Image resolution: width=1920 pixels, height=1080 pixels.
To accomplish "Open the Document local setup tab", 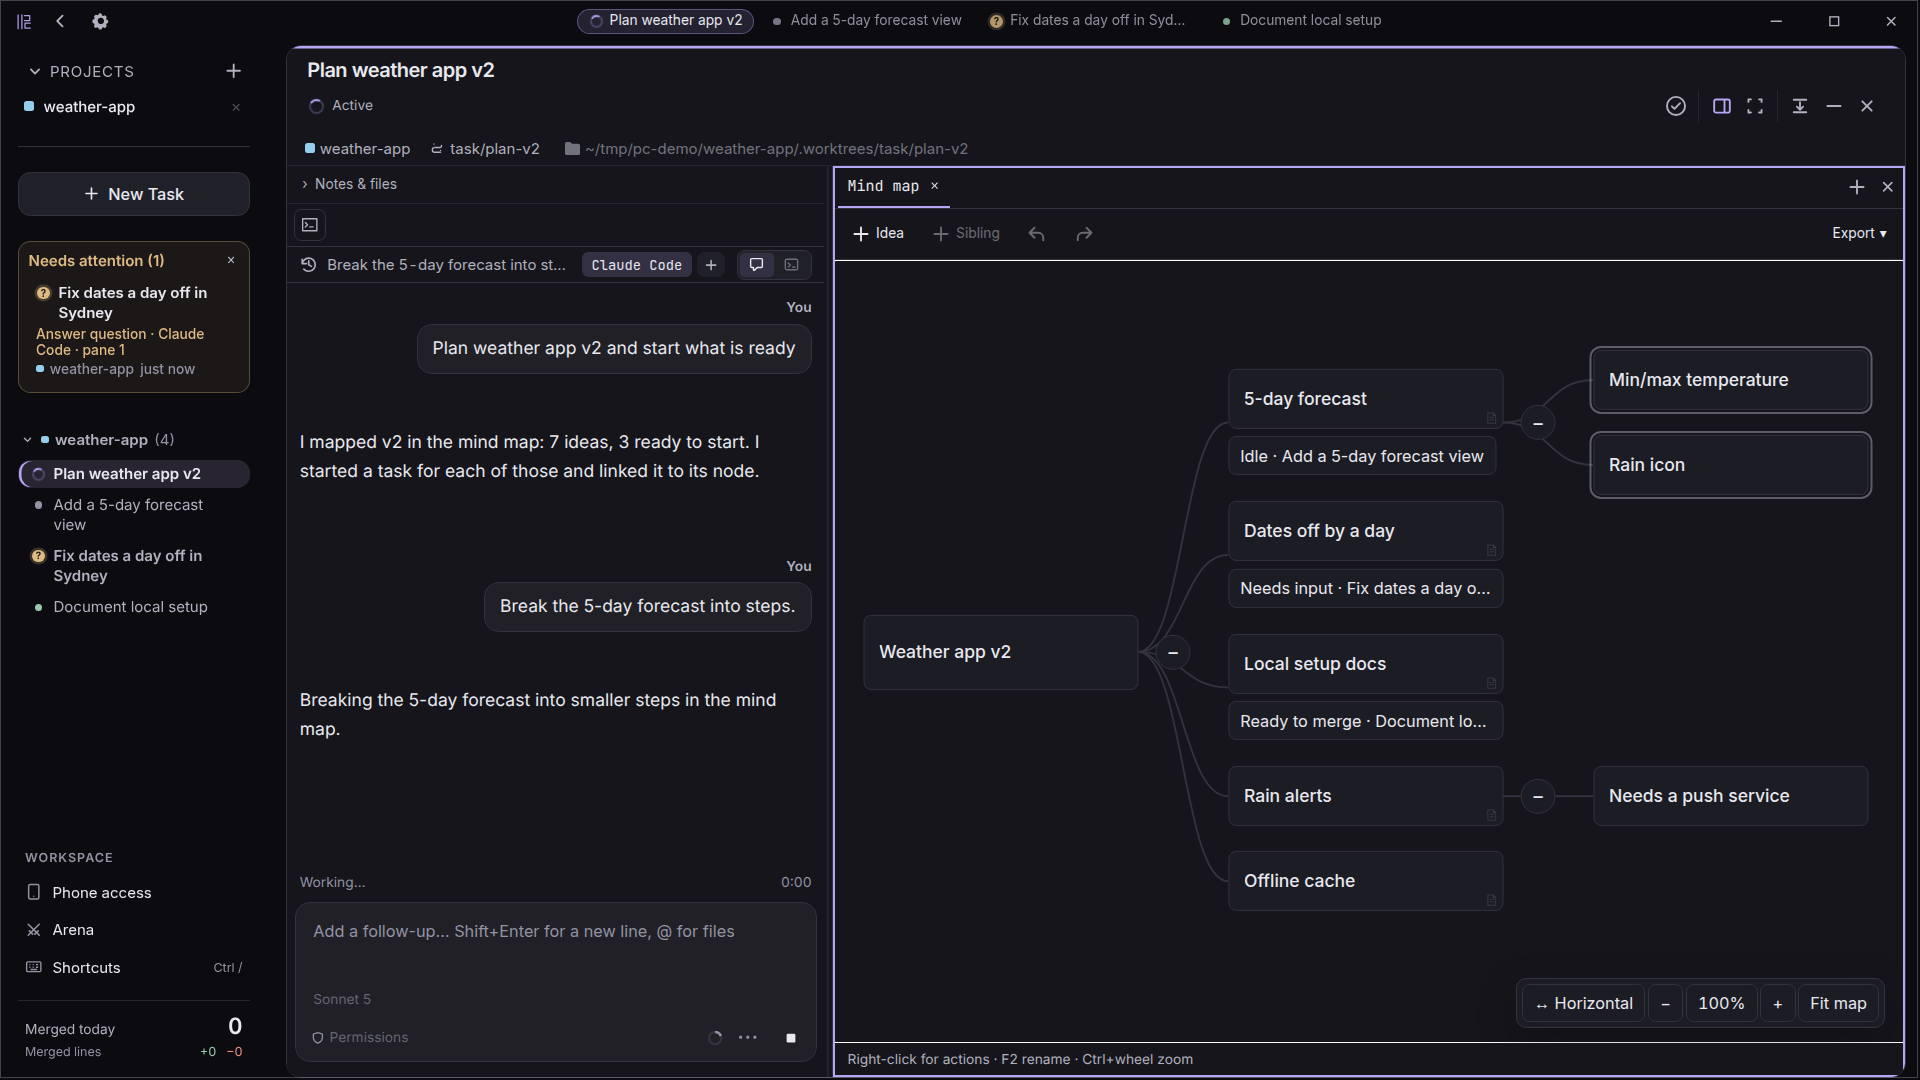I will click(x=1302, y=20).
